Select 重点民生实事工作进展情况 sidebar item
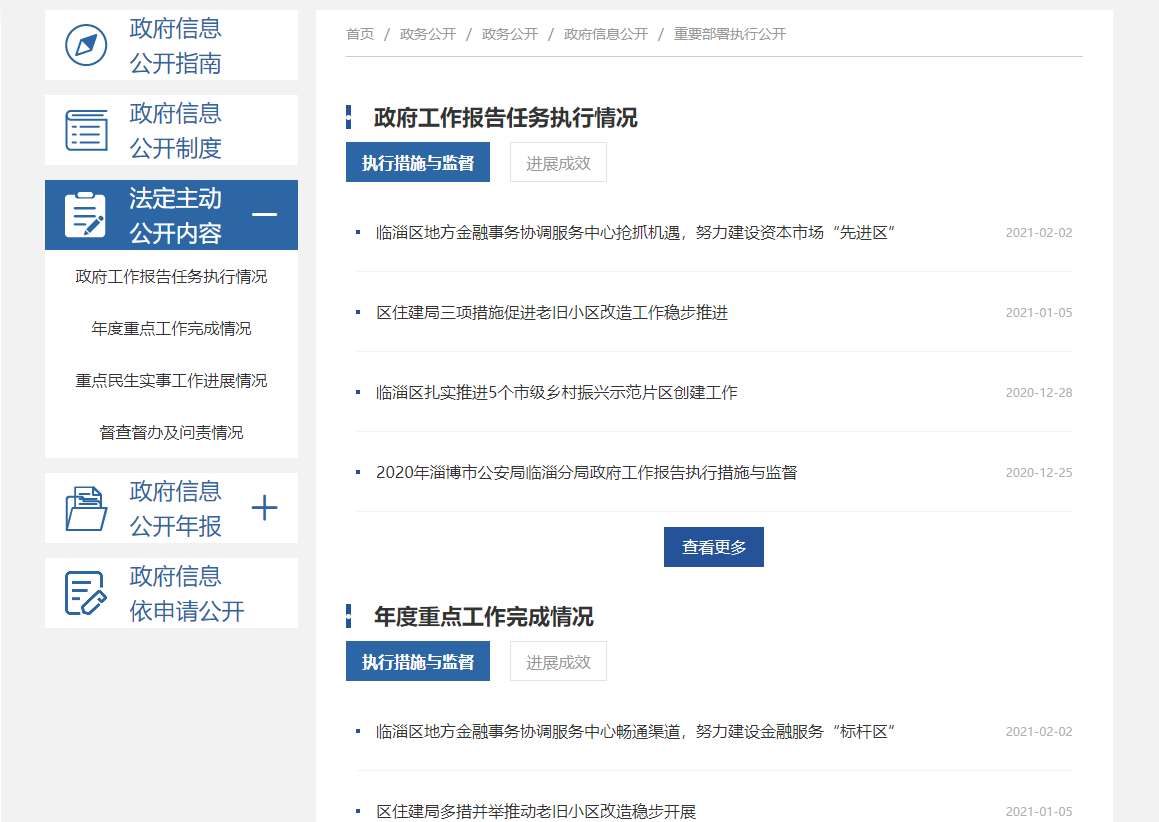The width and height of the screenshot is (1159, 822). pos(171,381)
